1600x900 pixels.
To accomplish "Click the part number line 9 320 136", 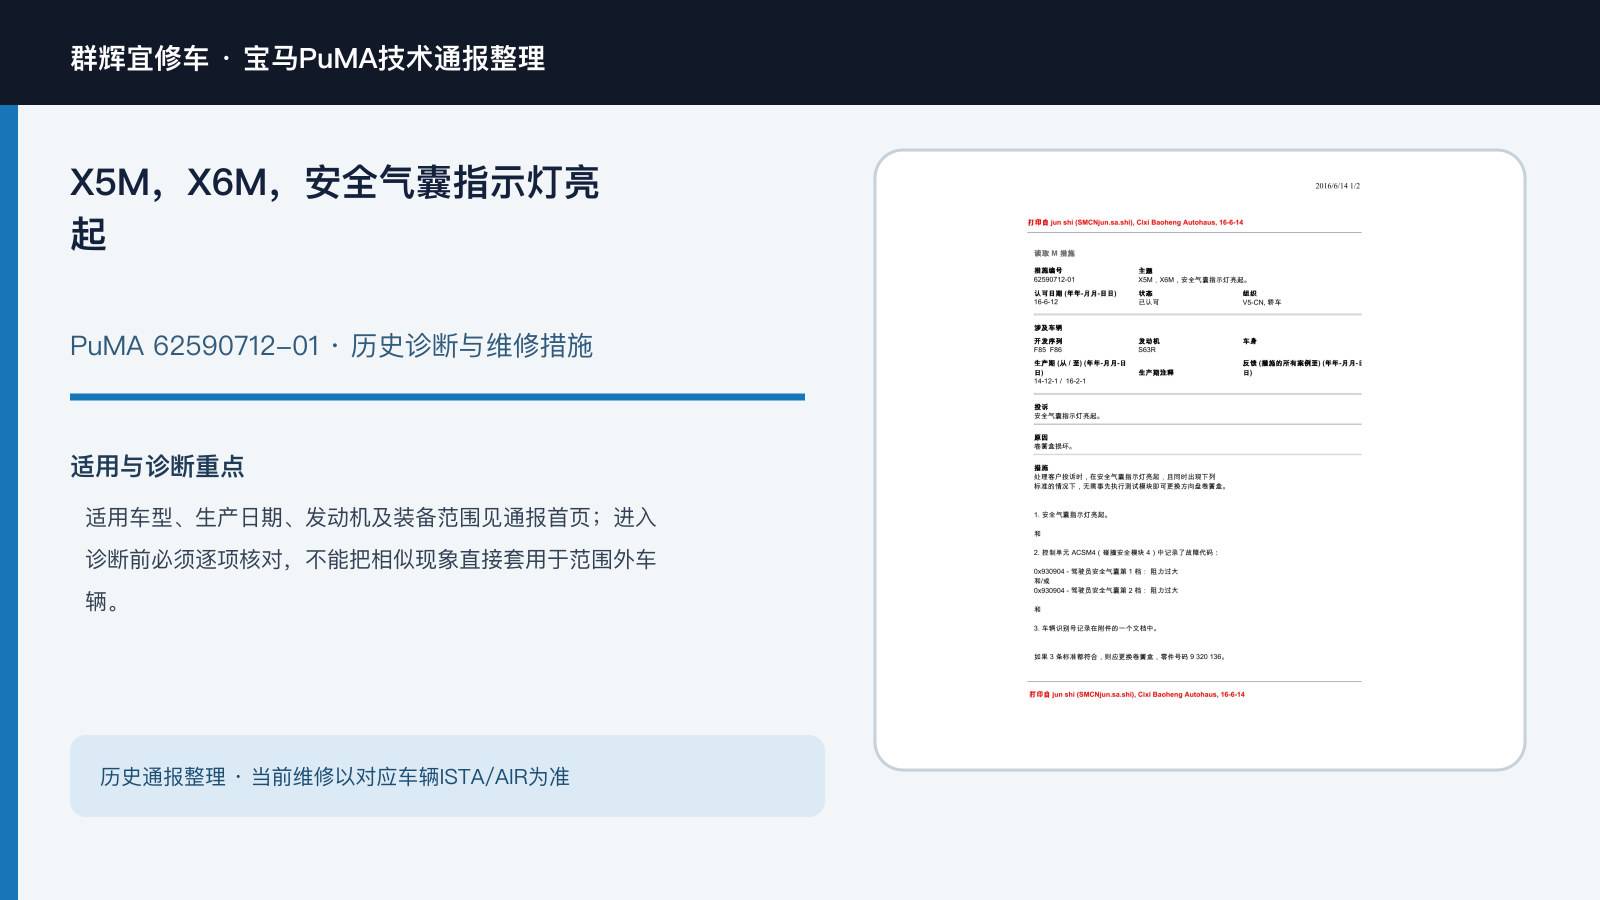I will pyautogui.click(x=1130, y=657).
